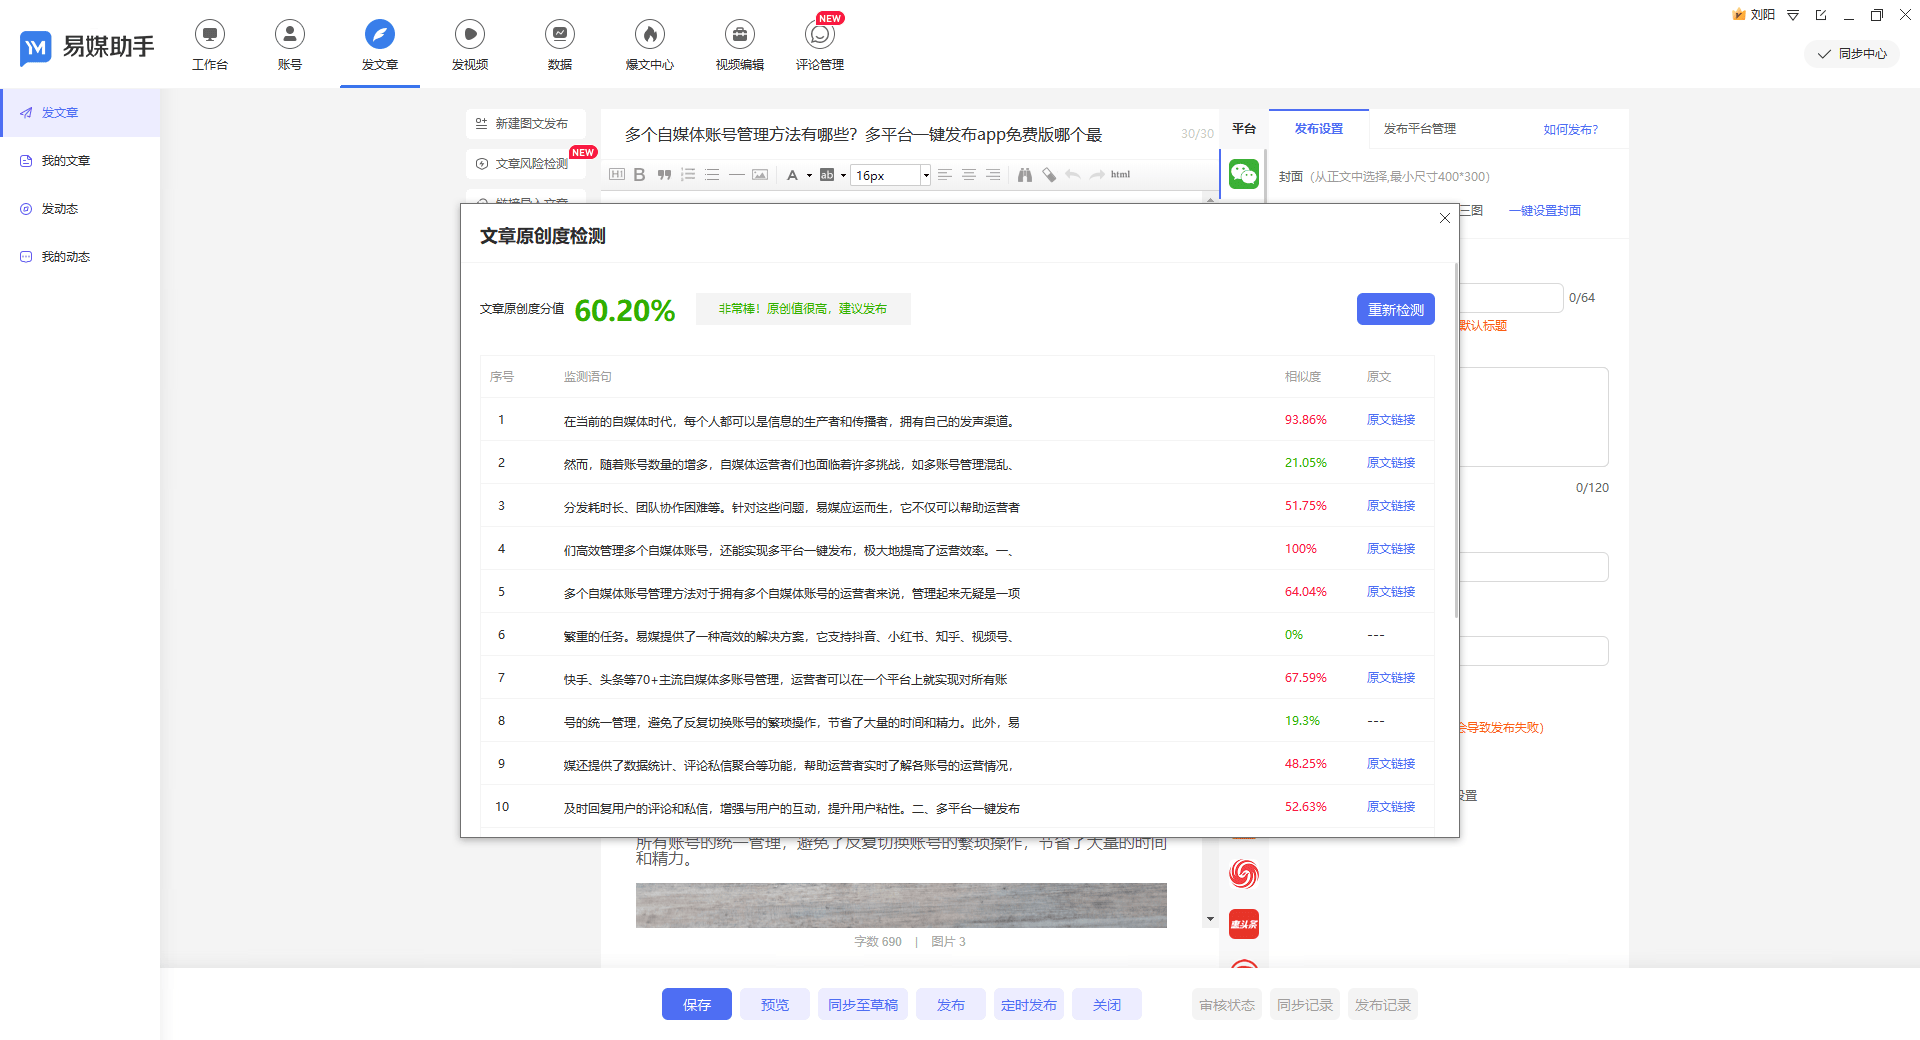Open 我的动态 in the sidebar
The height and width of the screenshot is (1040, 1920).
(x=80, y=257)
